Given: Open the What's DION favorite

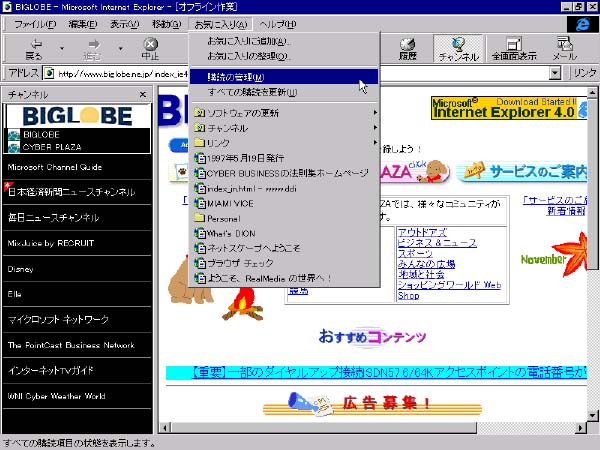Looking at the screenshot, I should 284,233.
